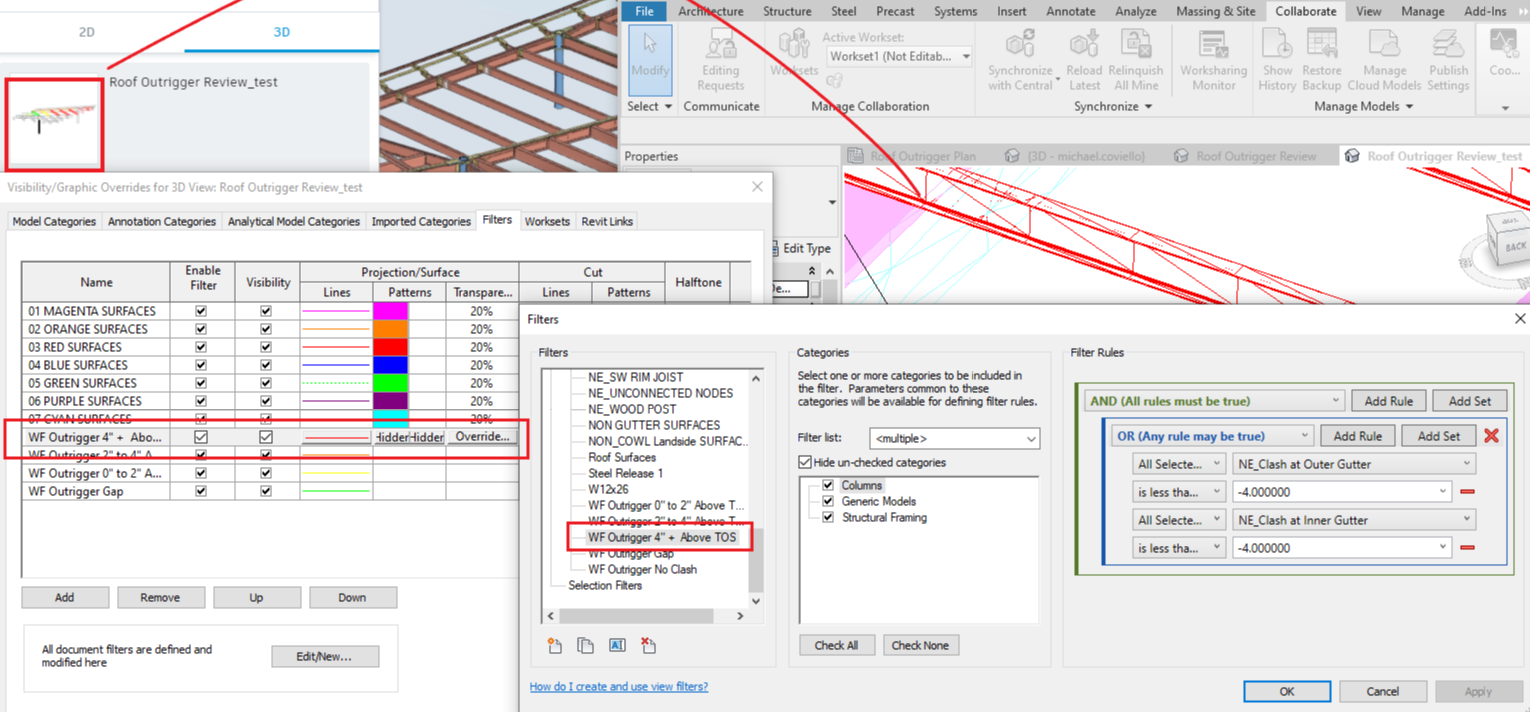Switch to the Worksets tab
The width and height of the screenshot is (1530, 712).
tap(547, 221)
